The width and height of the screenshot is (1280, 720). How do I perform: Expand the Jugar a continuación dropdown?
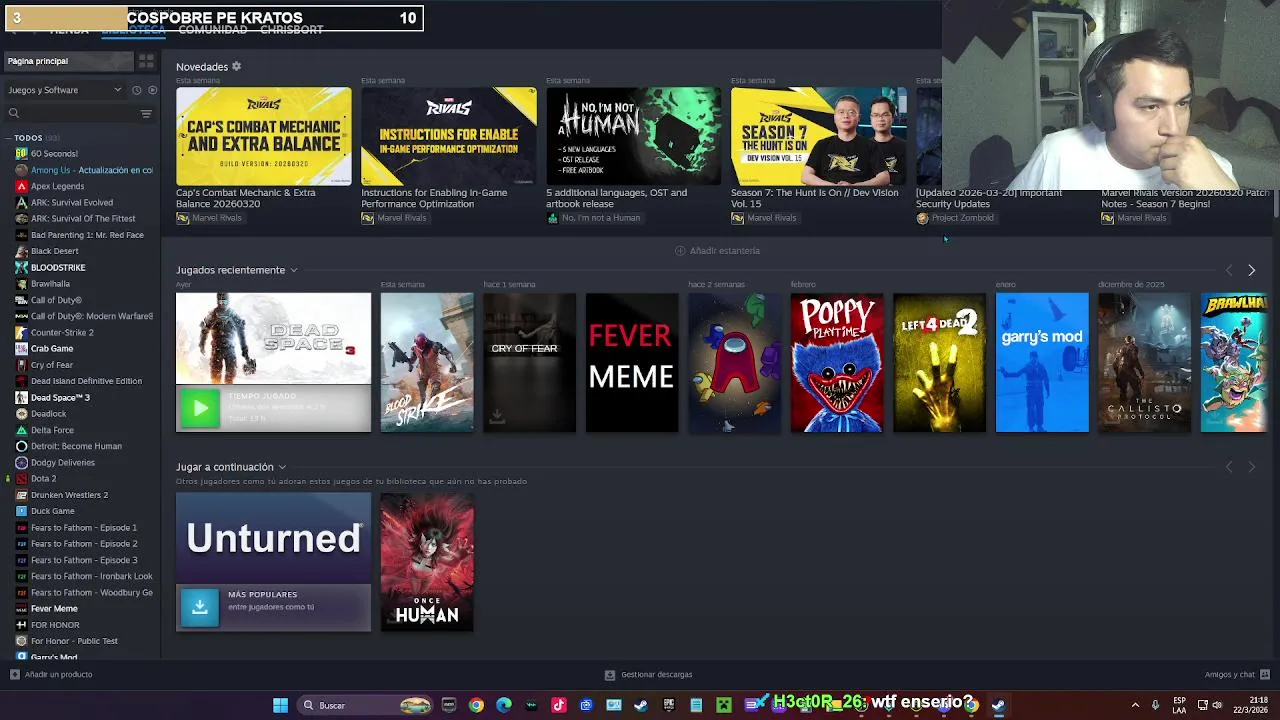click(x=282, y=468)
